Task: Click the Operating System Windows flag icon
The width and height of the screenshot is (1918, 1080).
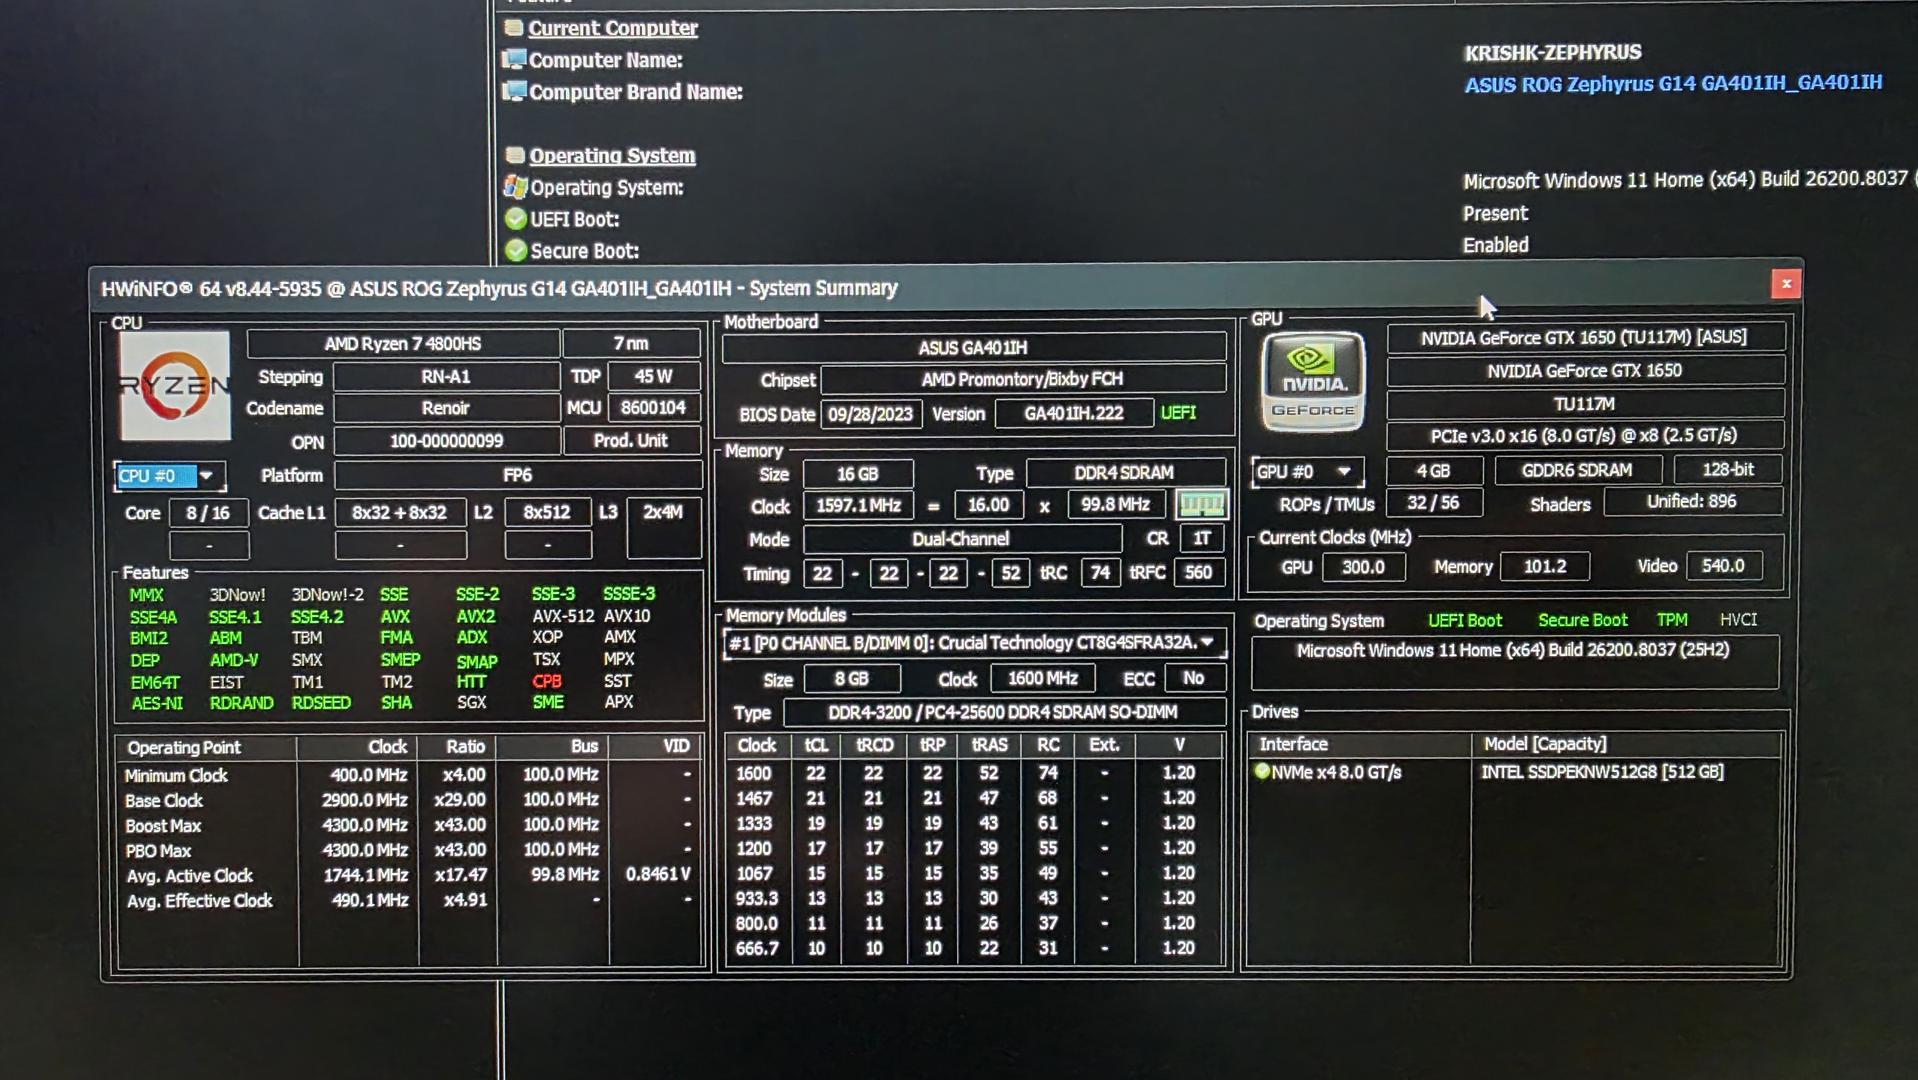Action: [515, 187]
